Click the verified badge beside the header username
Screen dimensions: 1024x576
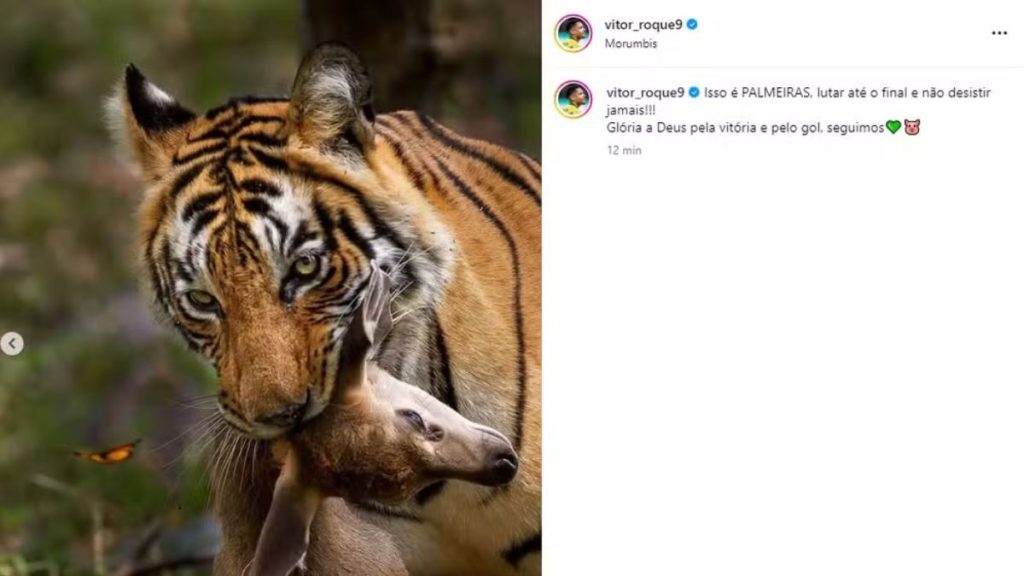pyautogui.click(x=690, y=26)
